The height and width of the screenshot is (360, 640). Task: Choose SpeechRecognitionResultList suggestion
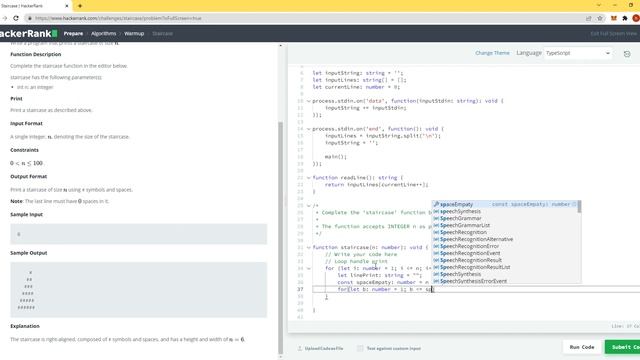(505, 267)
